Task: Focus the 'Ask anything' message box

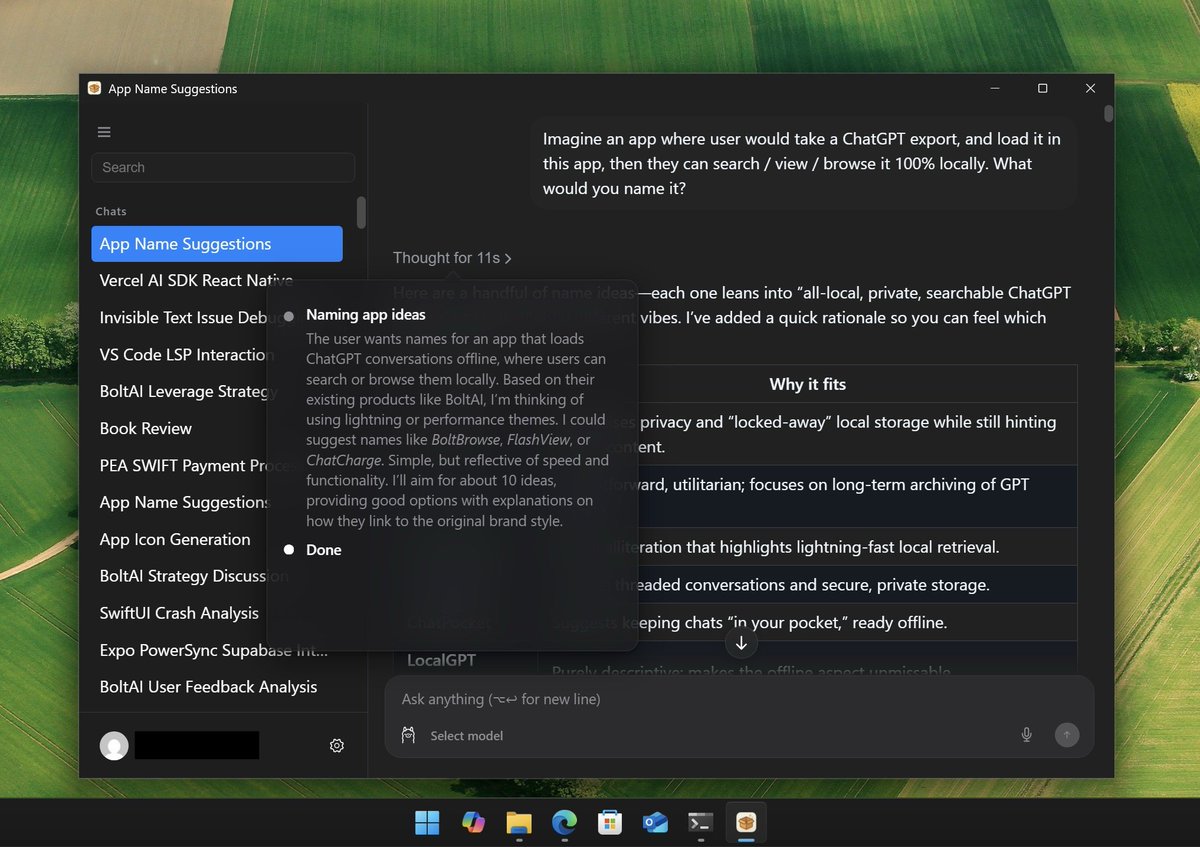Action: 738,699
